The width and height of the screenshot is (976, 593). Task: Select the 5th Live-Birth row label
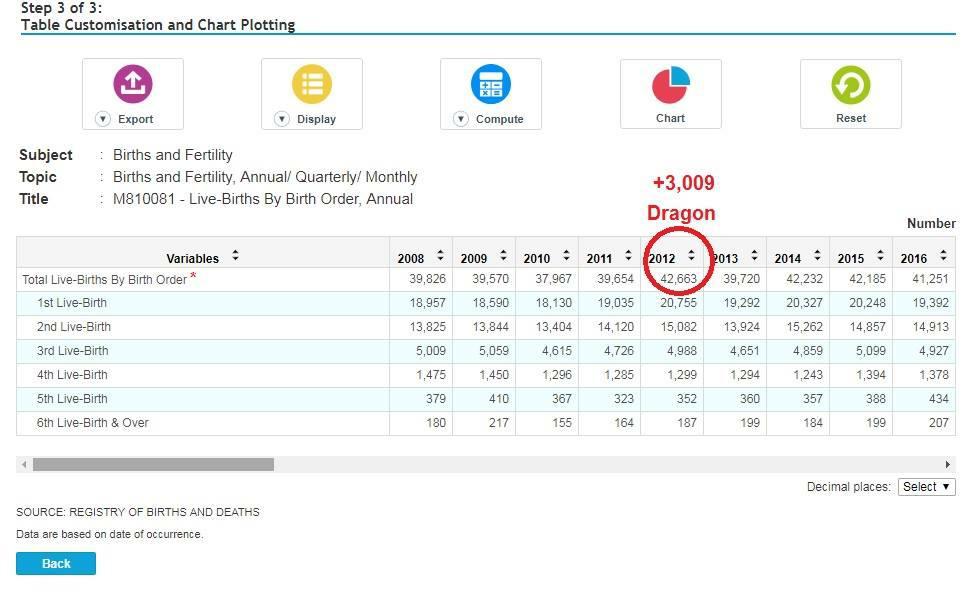pos(72,399)
